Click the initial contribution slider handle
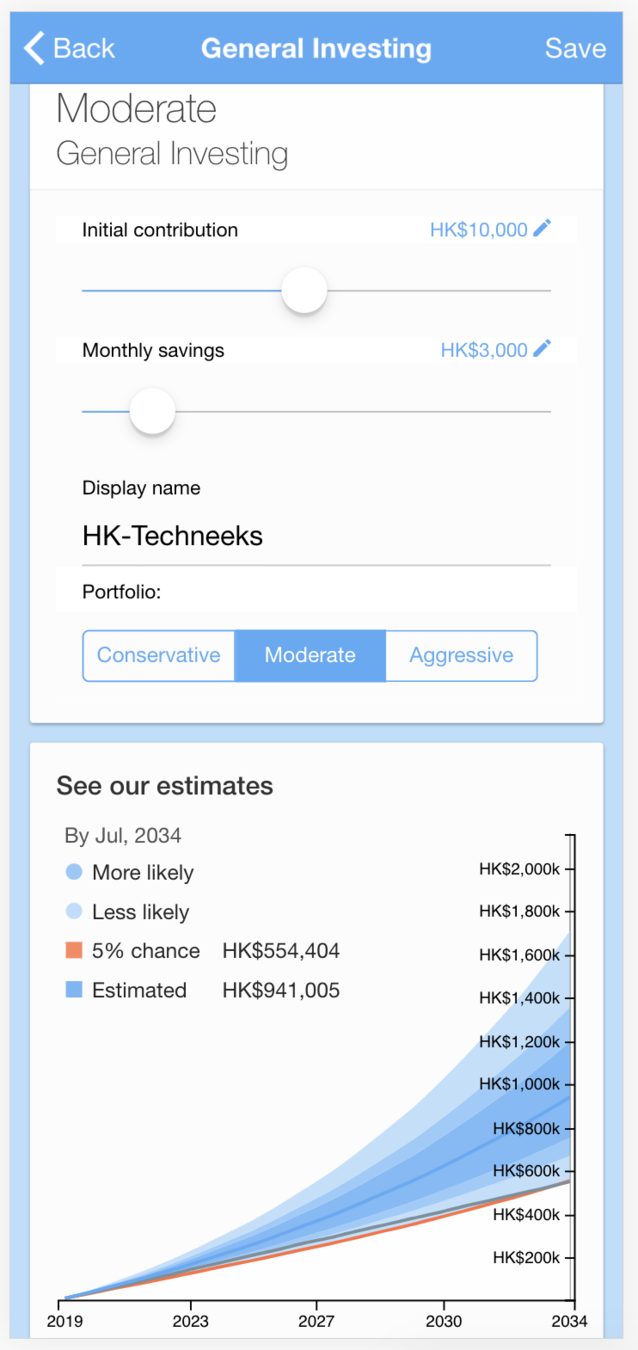This screenshot has height=1350, width=638. [304, 291]
